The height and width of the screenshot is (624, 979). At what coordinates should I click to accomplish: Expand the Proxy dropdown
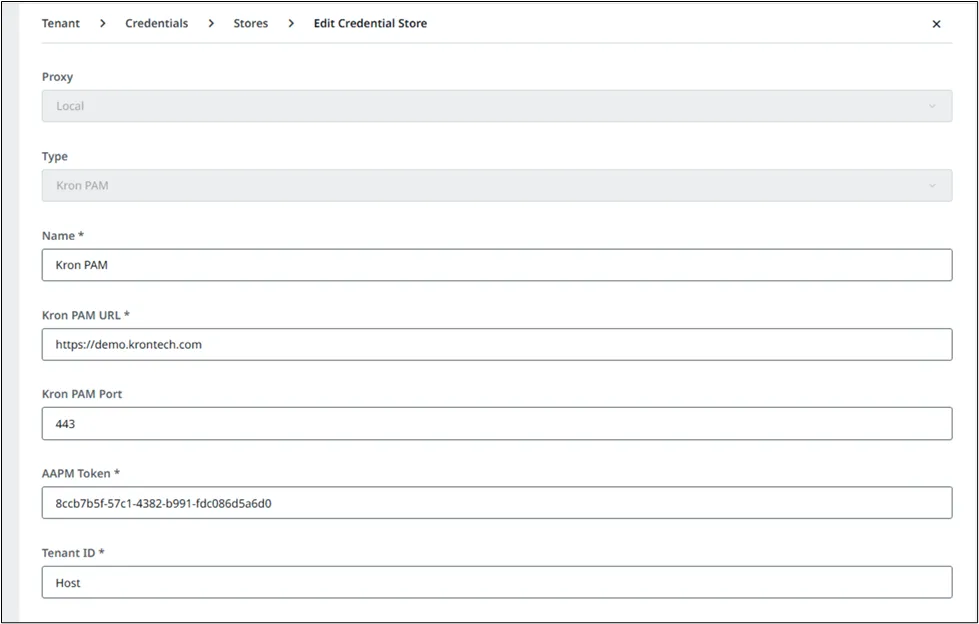pos(497,106)
